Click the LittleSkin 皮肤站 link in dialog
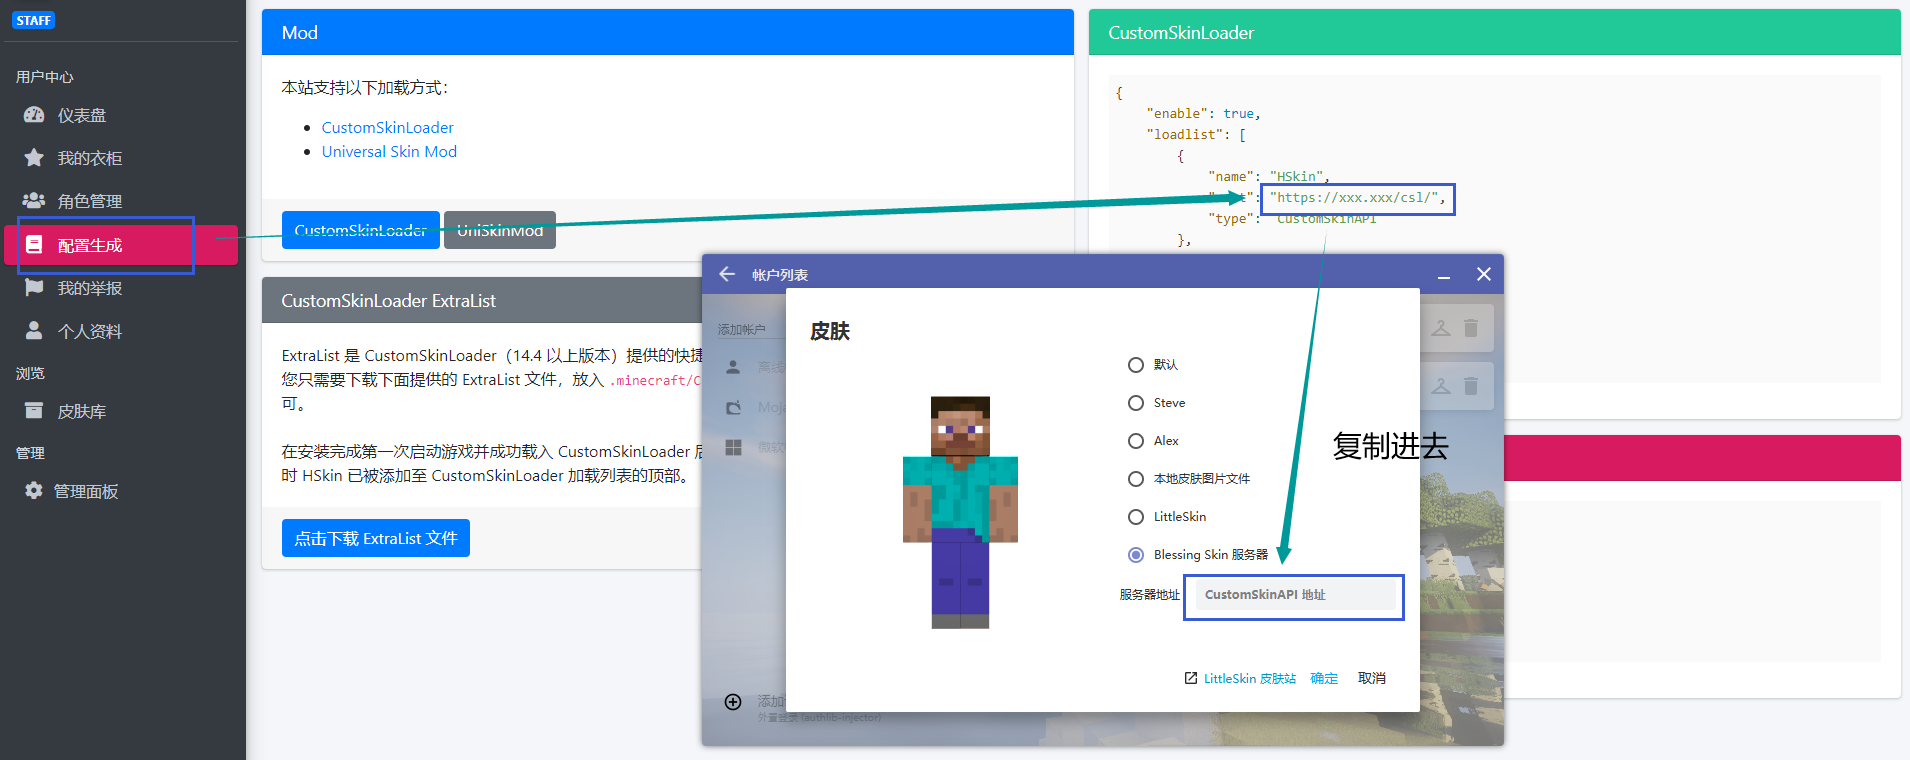 pos(1249,678)
